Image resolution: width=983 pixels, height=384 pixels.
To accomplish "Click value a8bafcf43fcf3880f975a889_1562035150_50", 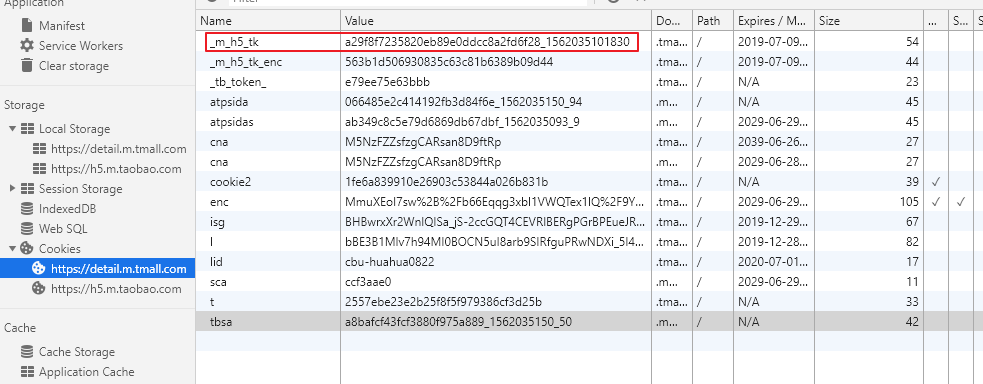I will click(x=458, y=322).
